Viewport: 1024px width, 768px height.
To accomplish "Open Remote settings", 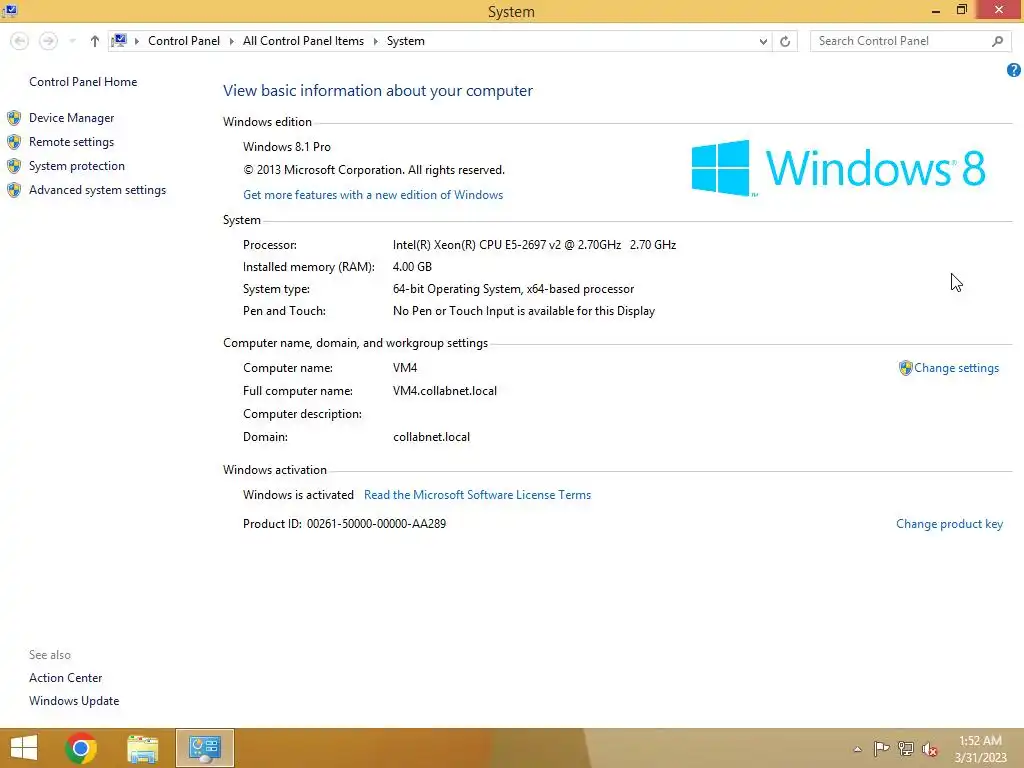I will [71, 142].
